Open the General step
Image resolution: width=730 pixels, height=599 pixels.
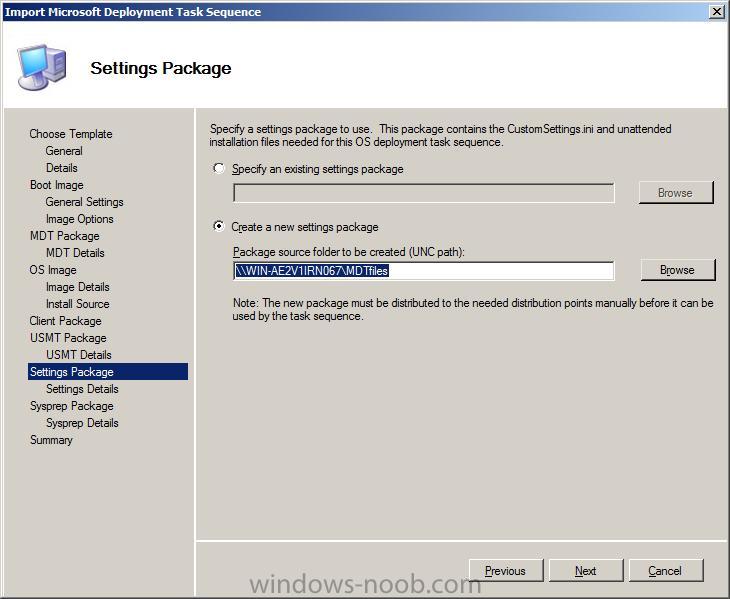point(64,151)
